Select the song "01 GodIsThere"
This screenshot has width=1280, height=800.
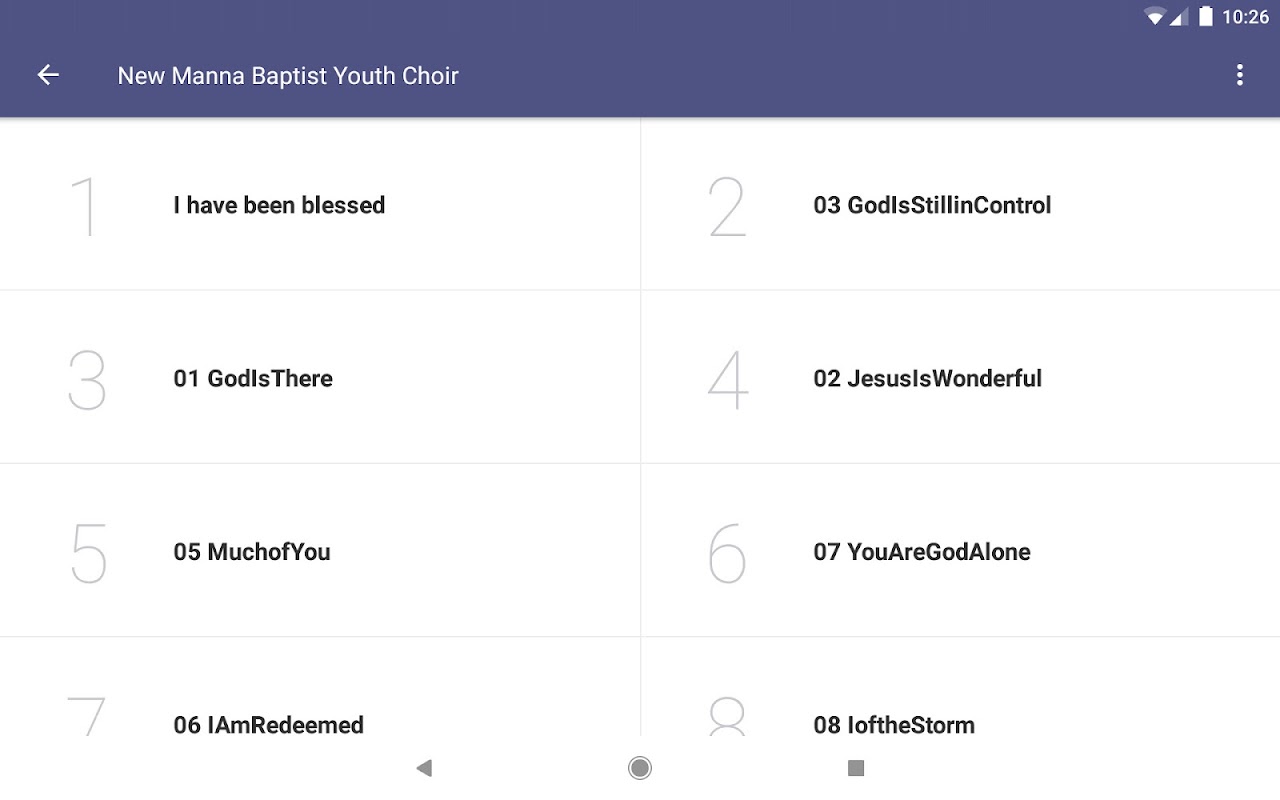(253, 378)
